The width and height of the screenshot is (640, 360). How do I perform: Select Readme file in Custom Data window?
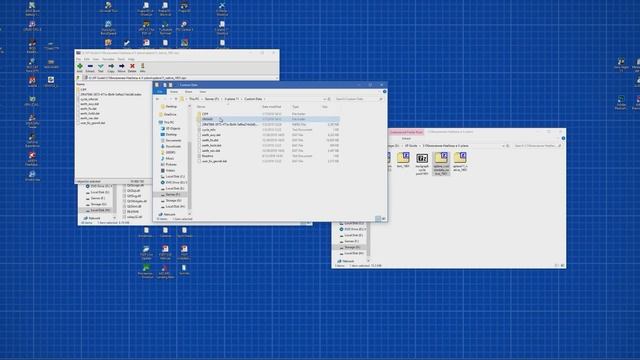click(x=268, y=156)
